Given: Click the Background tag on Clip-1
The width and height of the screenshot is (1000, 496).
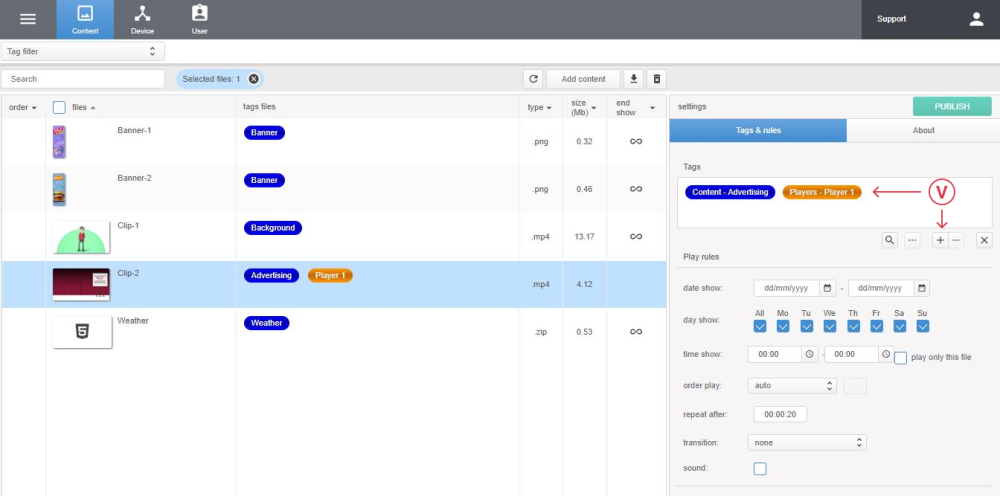Looking at the screenshot, I should pos(273,228).
